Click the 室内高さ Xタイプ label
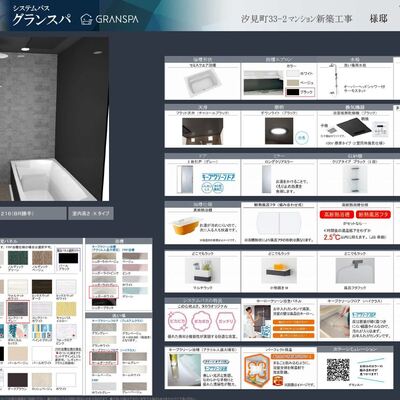The height and width of the screenshot is (400, 400). 91,214
